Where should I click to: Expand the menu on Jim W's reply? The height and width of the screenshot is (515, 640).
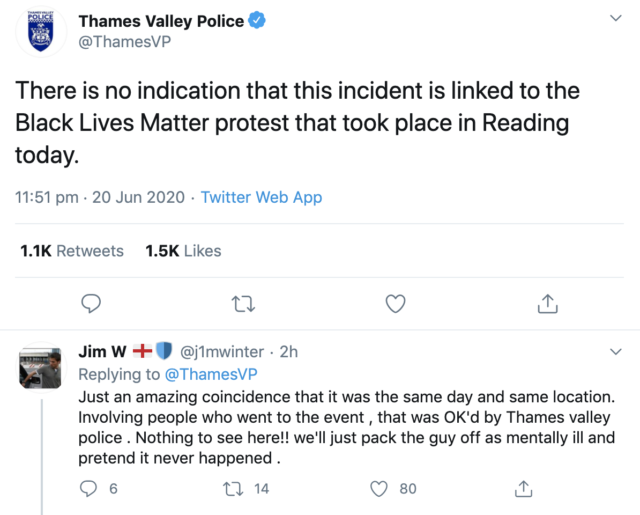tap(617, 352)
